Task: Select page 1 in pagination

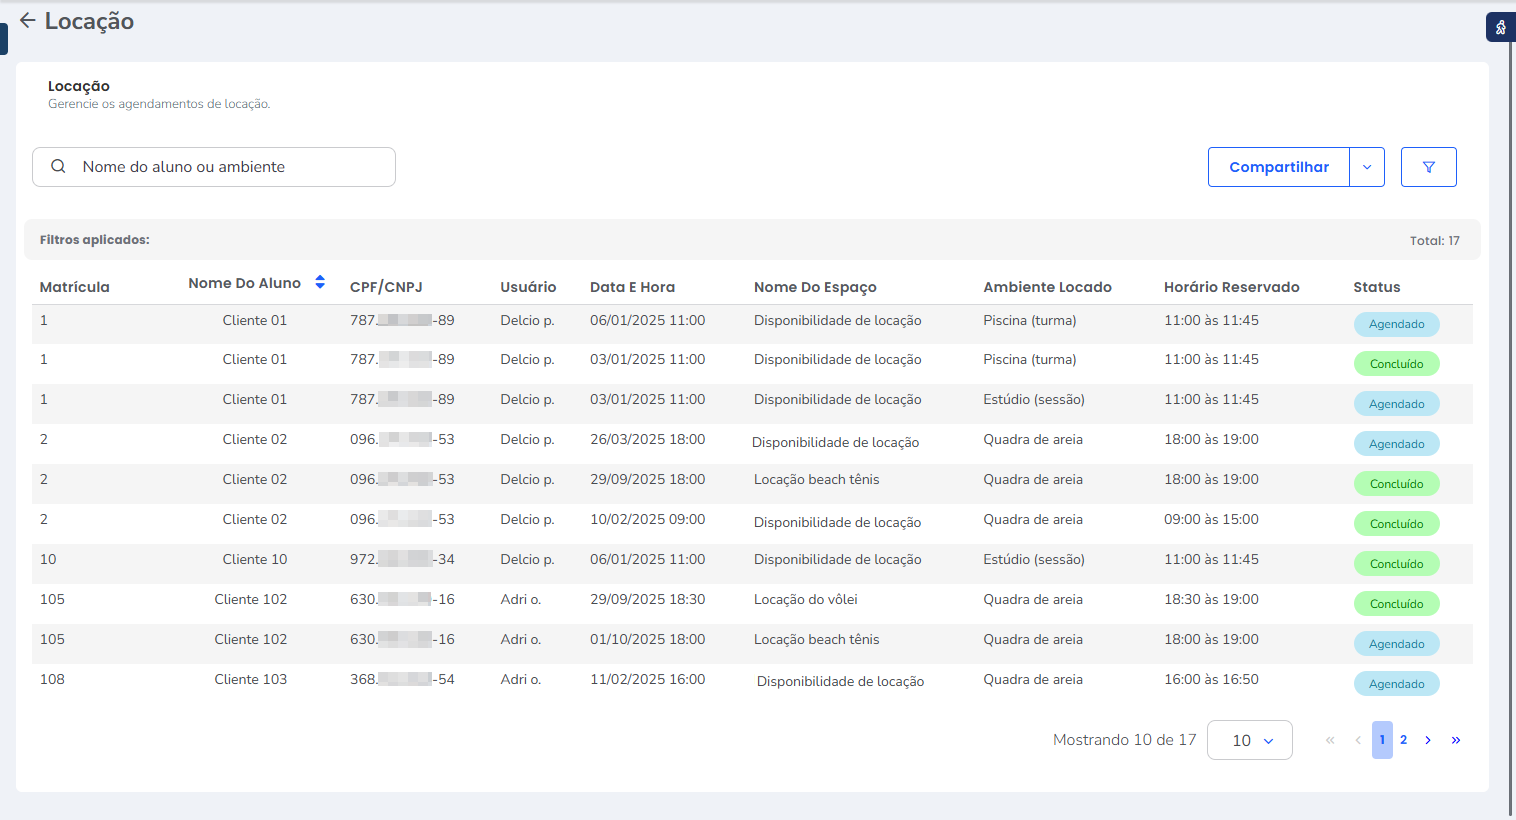Action: coord(1382,740)
